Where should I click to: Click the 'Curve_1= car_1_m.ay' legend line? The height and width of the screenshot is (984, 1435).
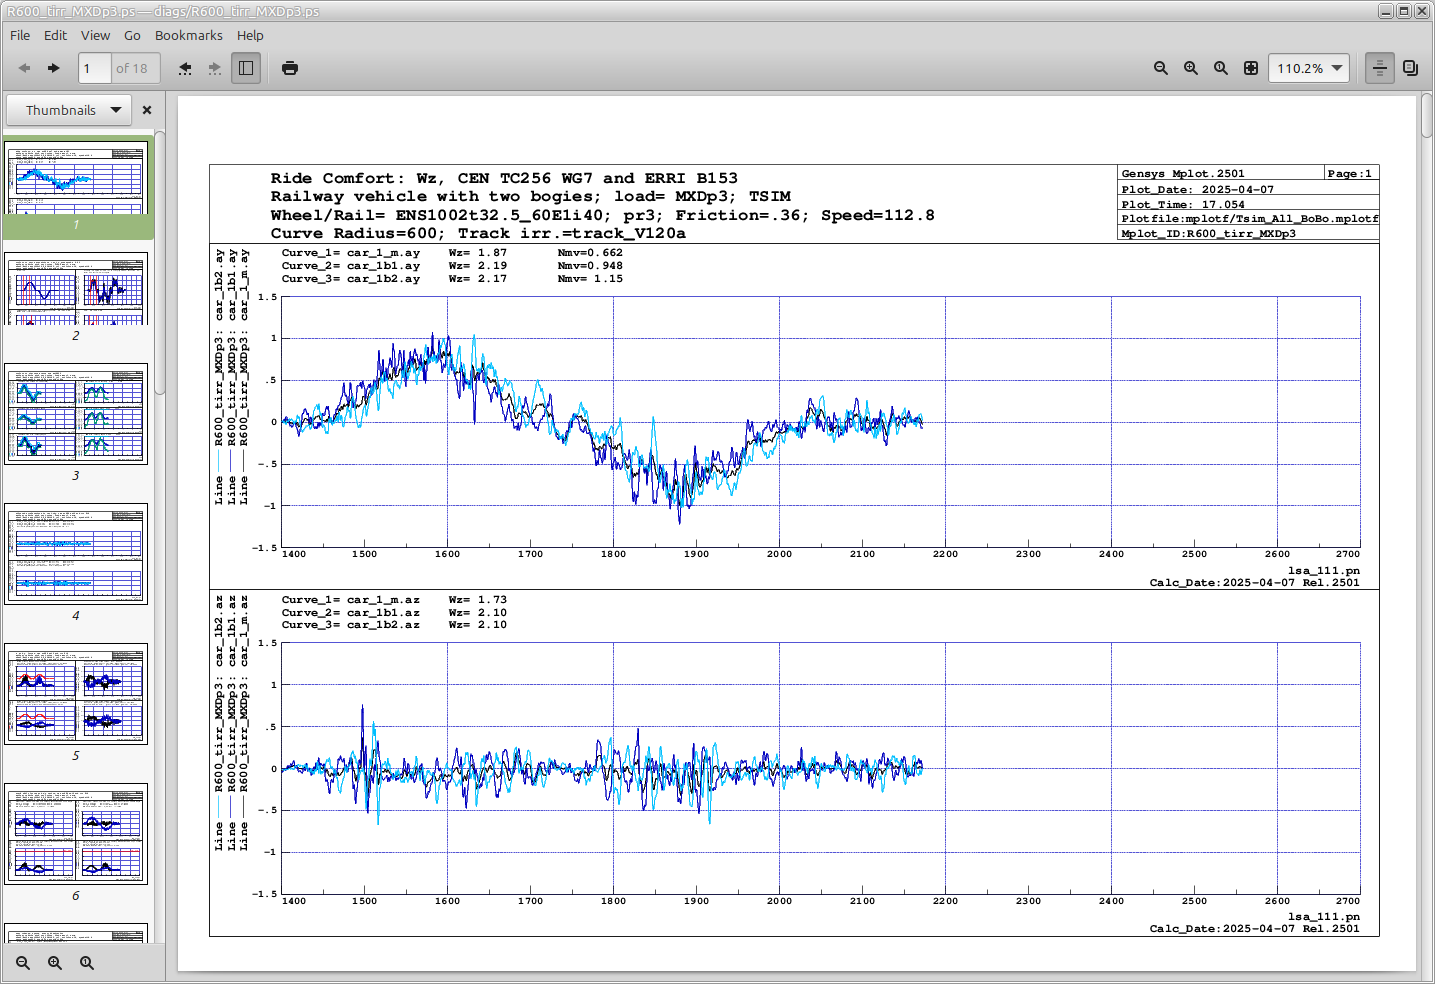351,253
